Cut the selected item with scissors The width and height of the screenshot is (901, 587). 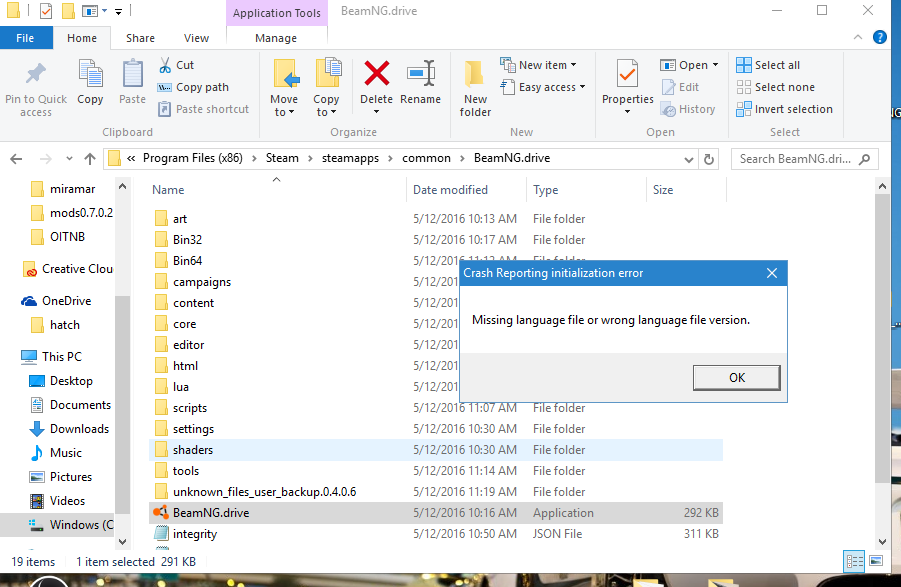tap(176, 65)
